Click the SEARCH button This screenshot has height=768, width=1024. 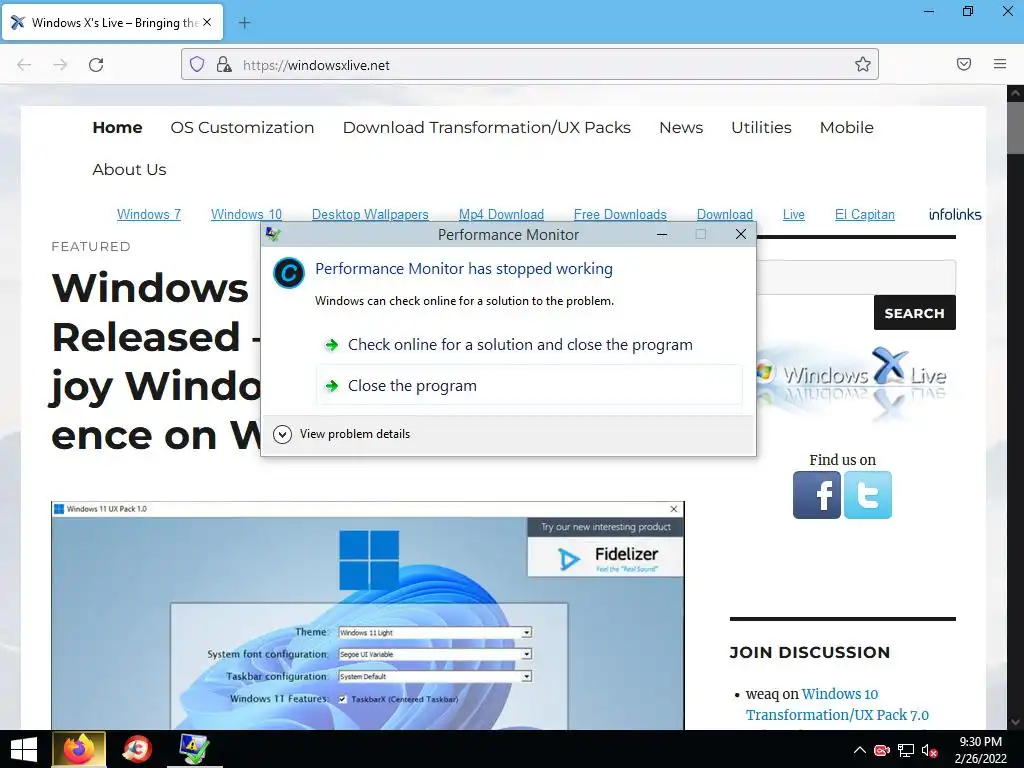click(914, 313)
